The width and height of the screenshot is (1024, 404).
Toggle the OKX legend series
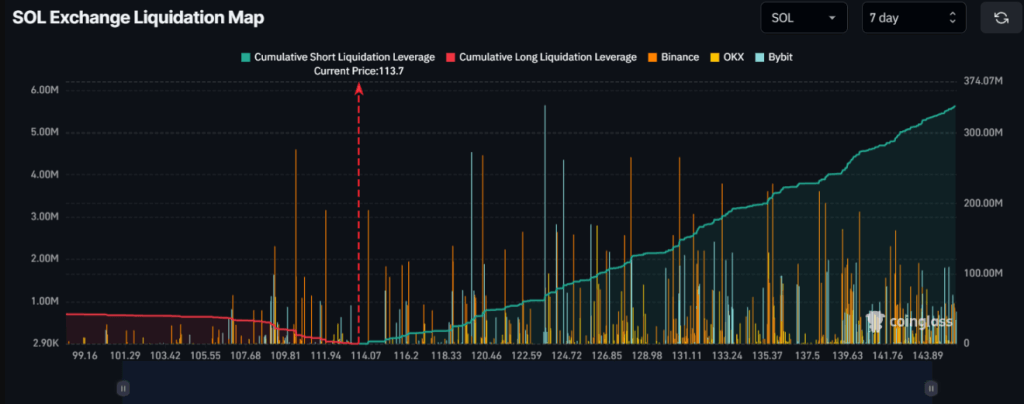[x=726, y=57]
